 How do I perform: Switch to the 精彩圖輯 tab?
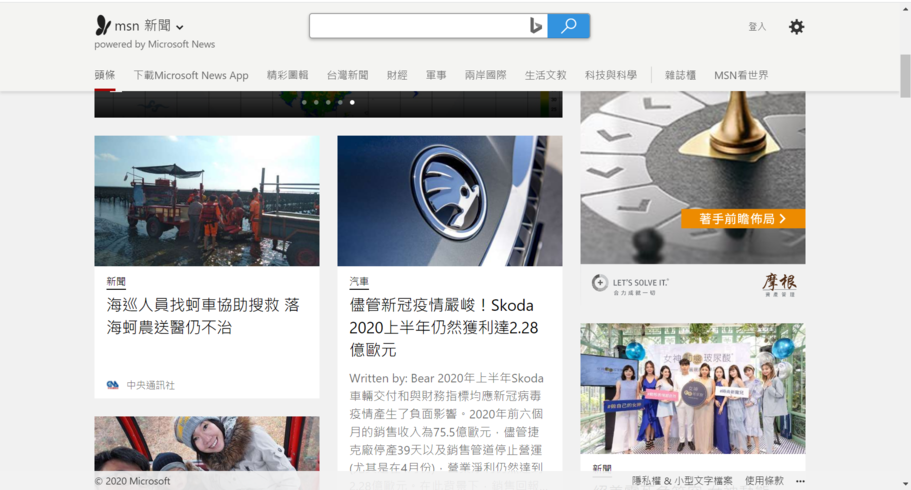click(x=288, y=75)
